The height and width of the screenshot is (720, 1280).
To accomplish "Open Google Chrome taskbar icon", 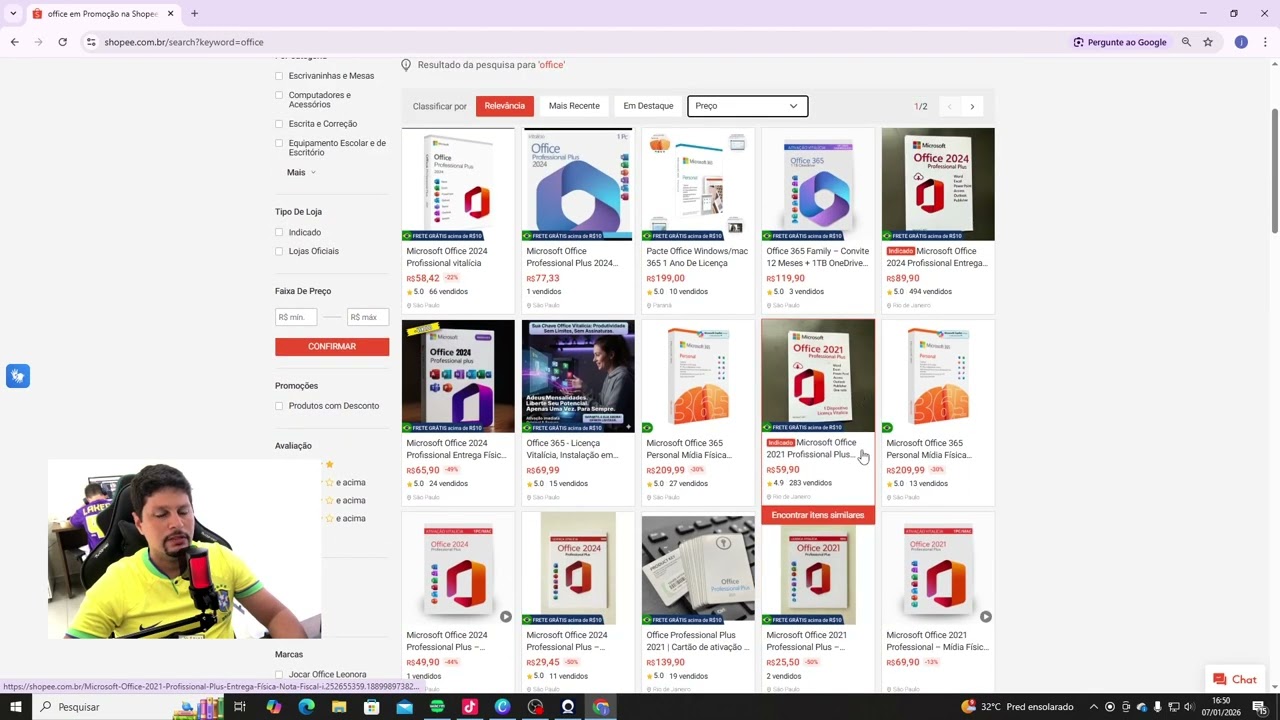I will 601,707.
